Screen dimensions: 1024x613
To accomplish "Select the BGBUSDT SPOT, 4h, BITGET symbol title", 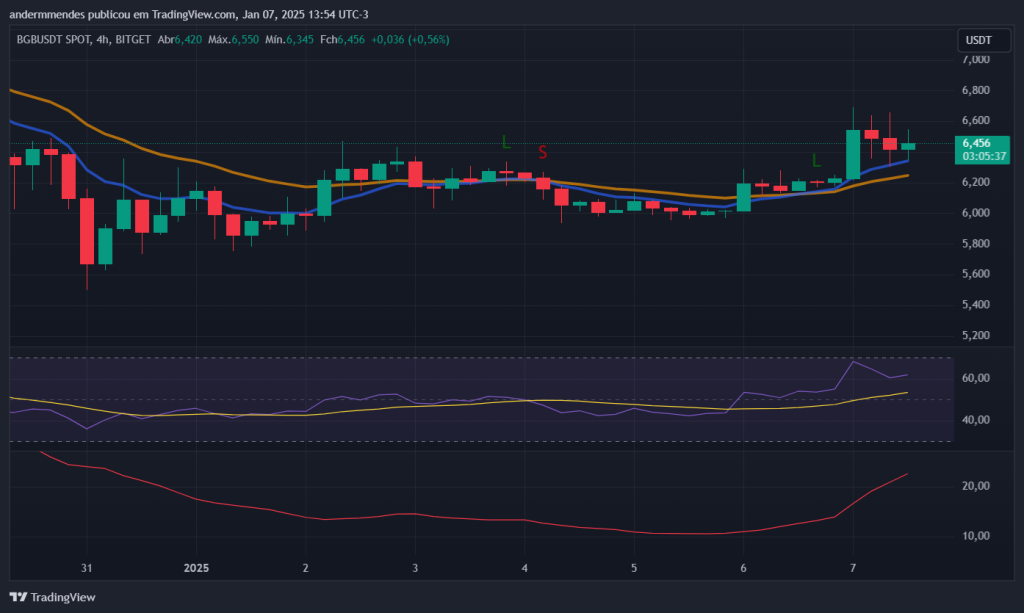I will tap(84, 40).
